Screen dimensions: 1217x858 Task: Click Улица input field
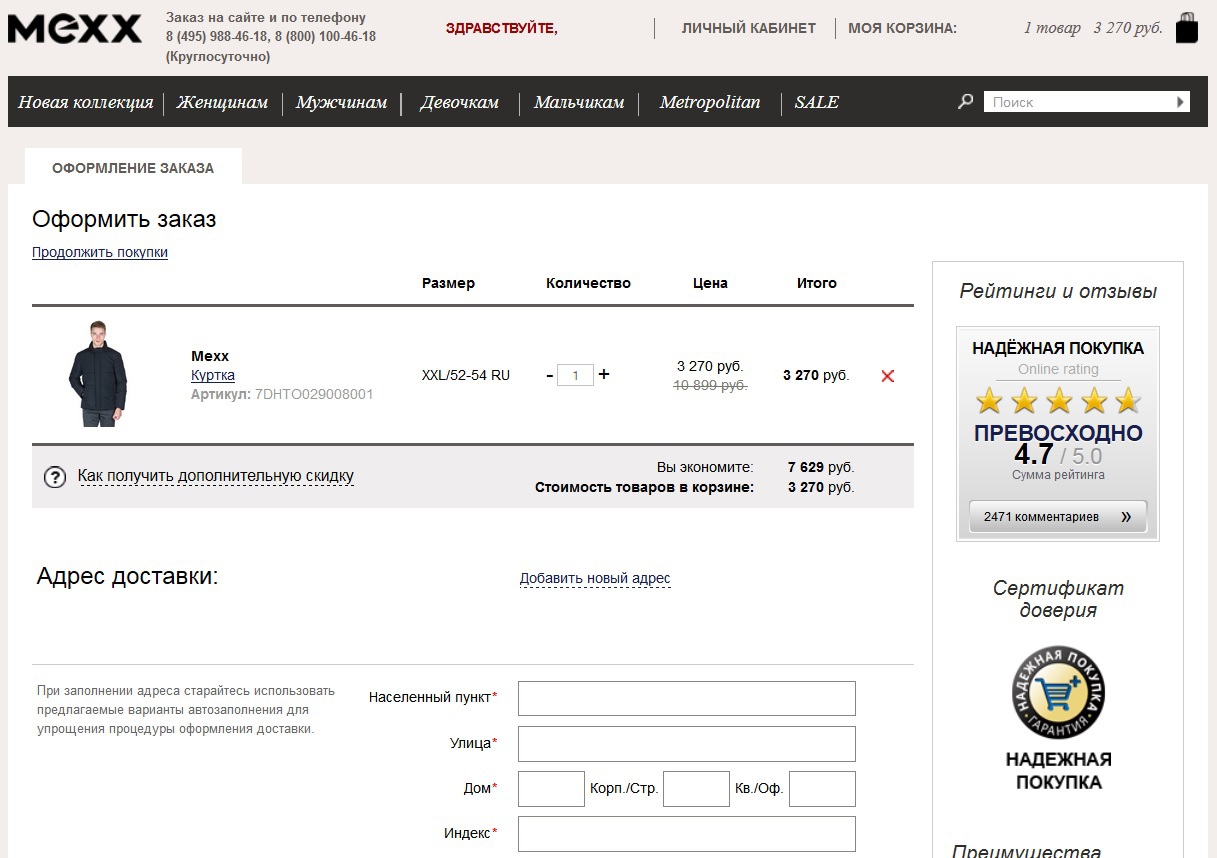(687, 743)
